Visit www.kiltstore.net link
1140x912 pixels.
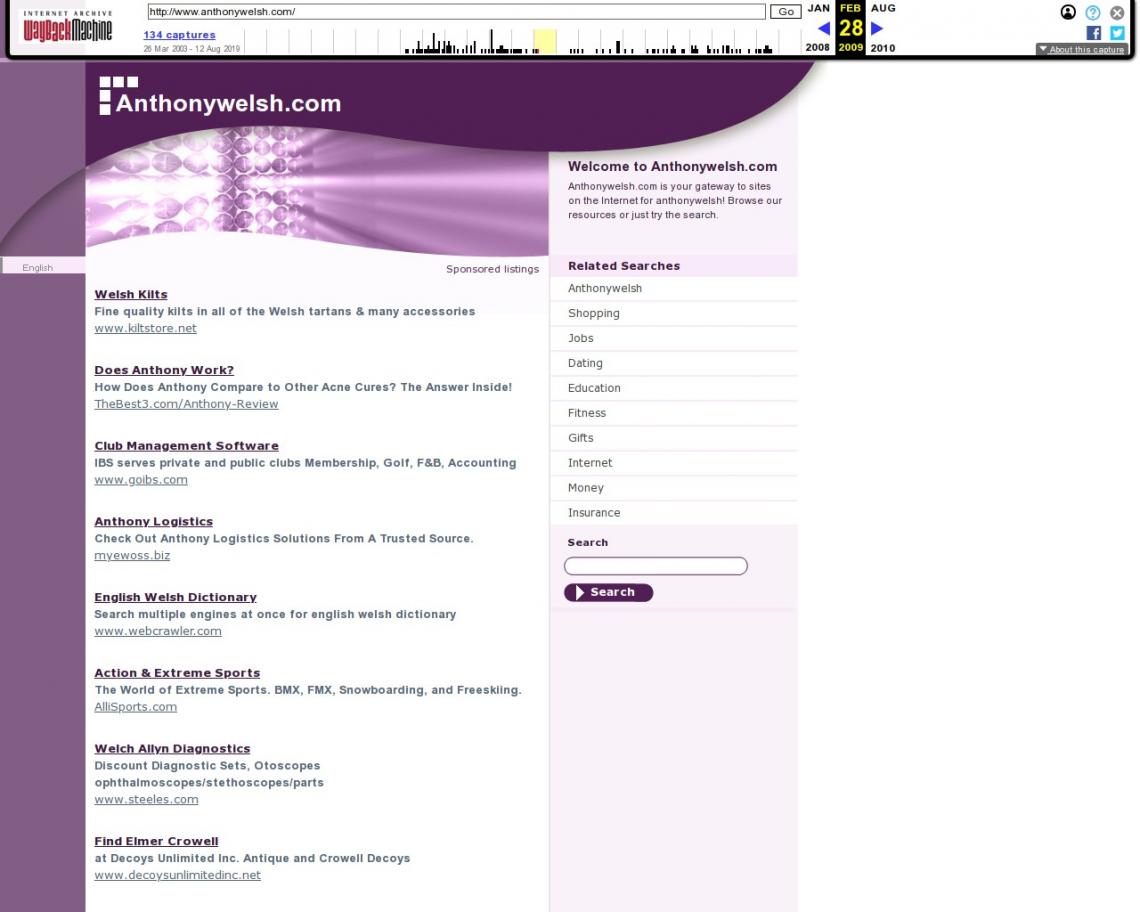[145, 328]
